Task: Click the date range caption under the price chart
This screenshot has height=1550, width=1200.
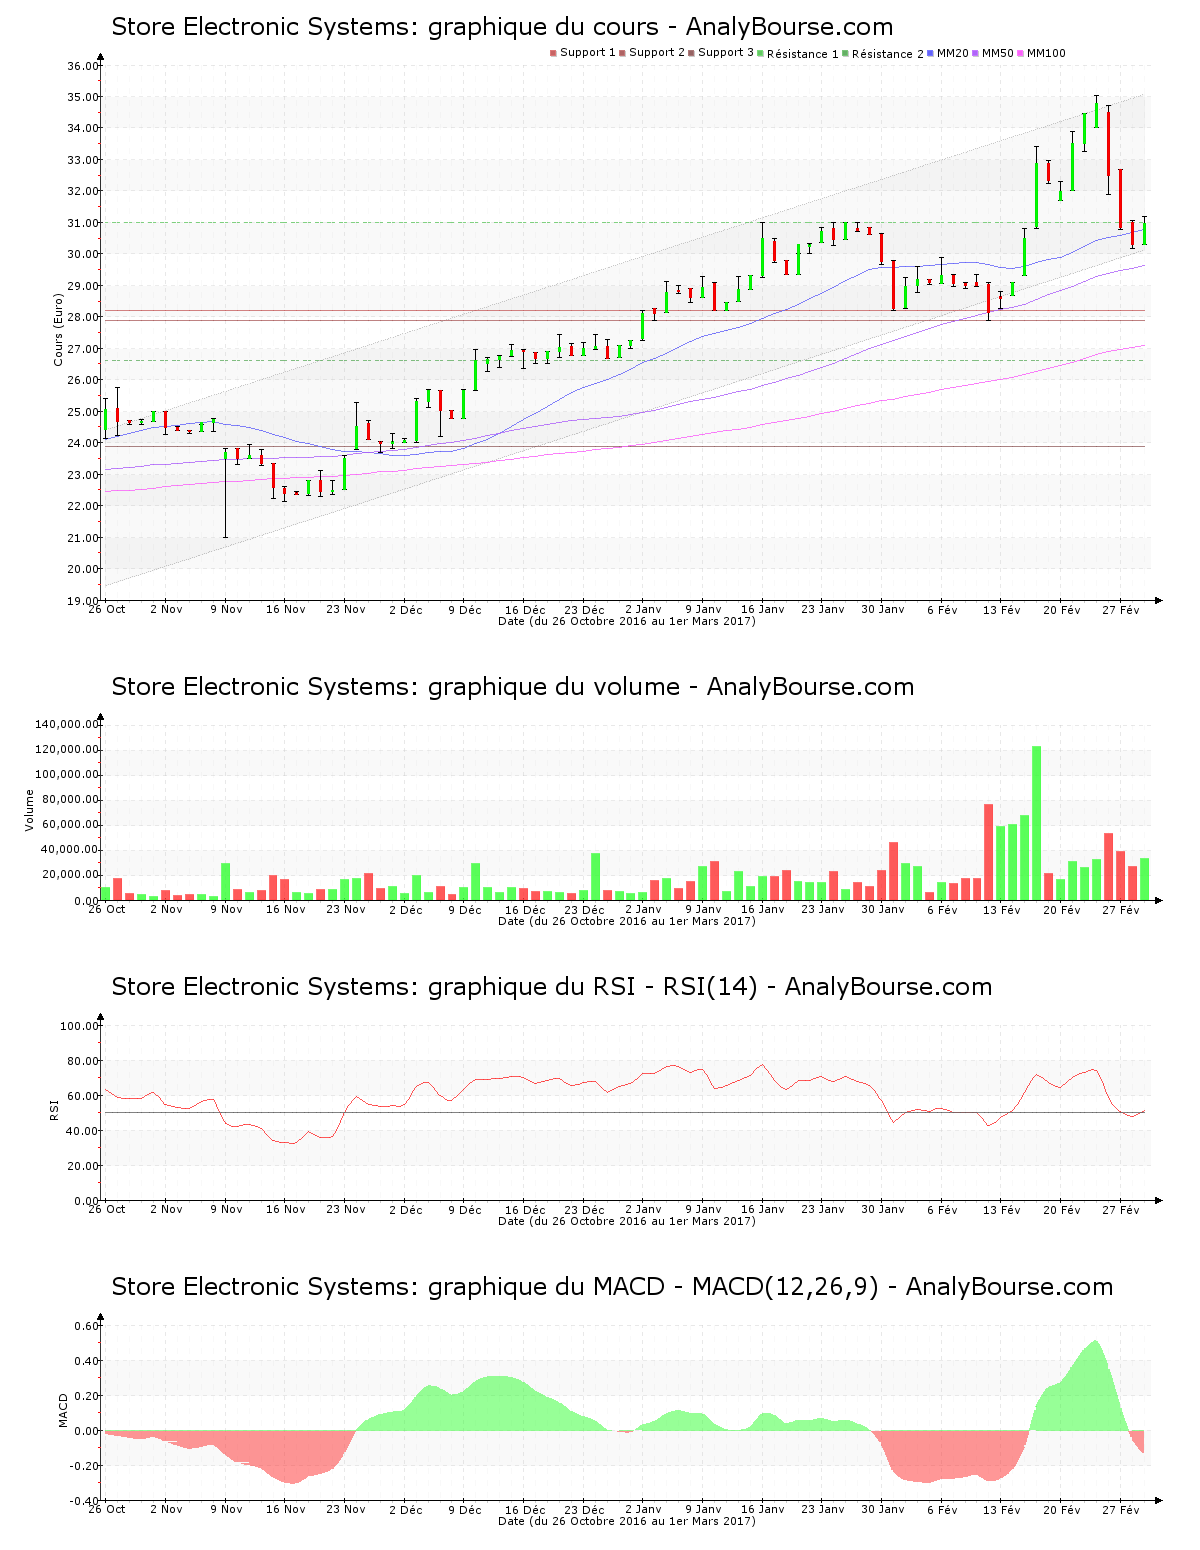Action: 626,621
